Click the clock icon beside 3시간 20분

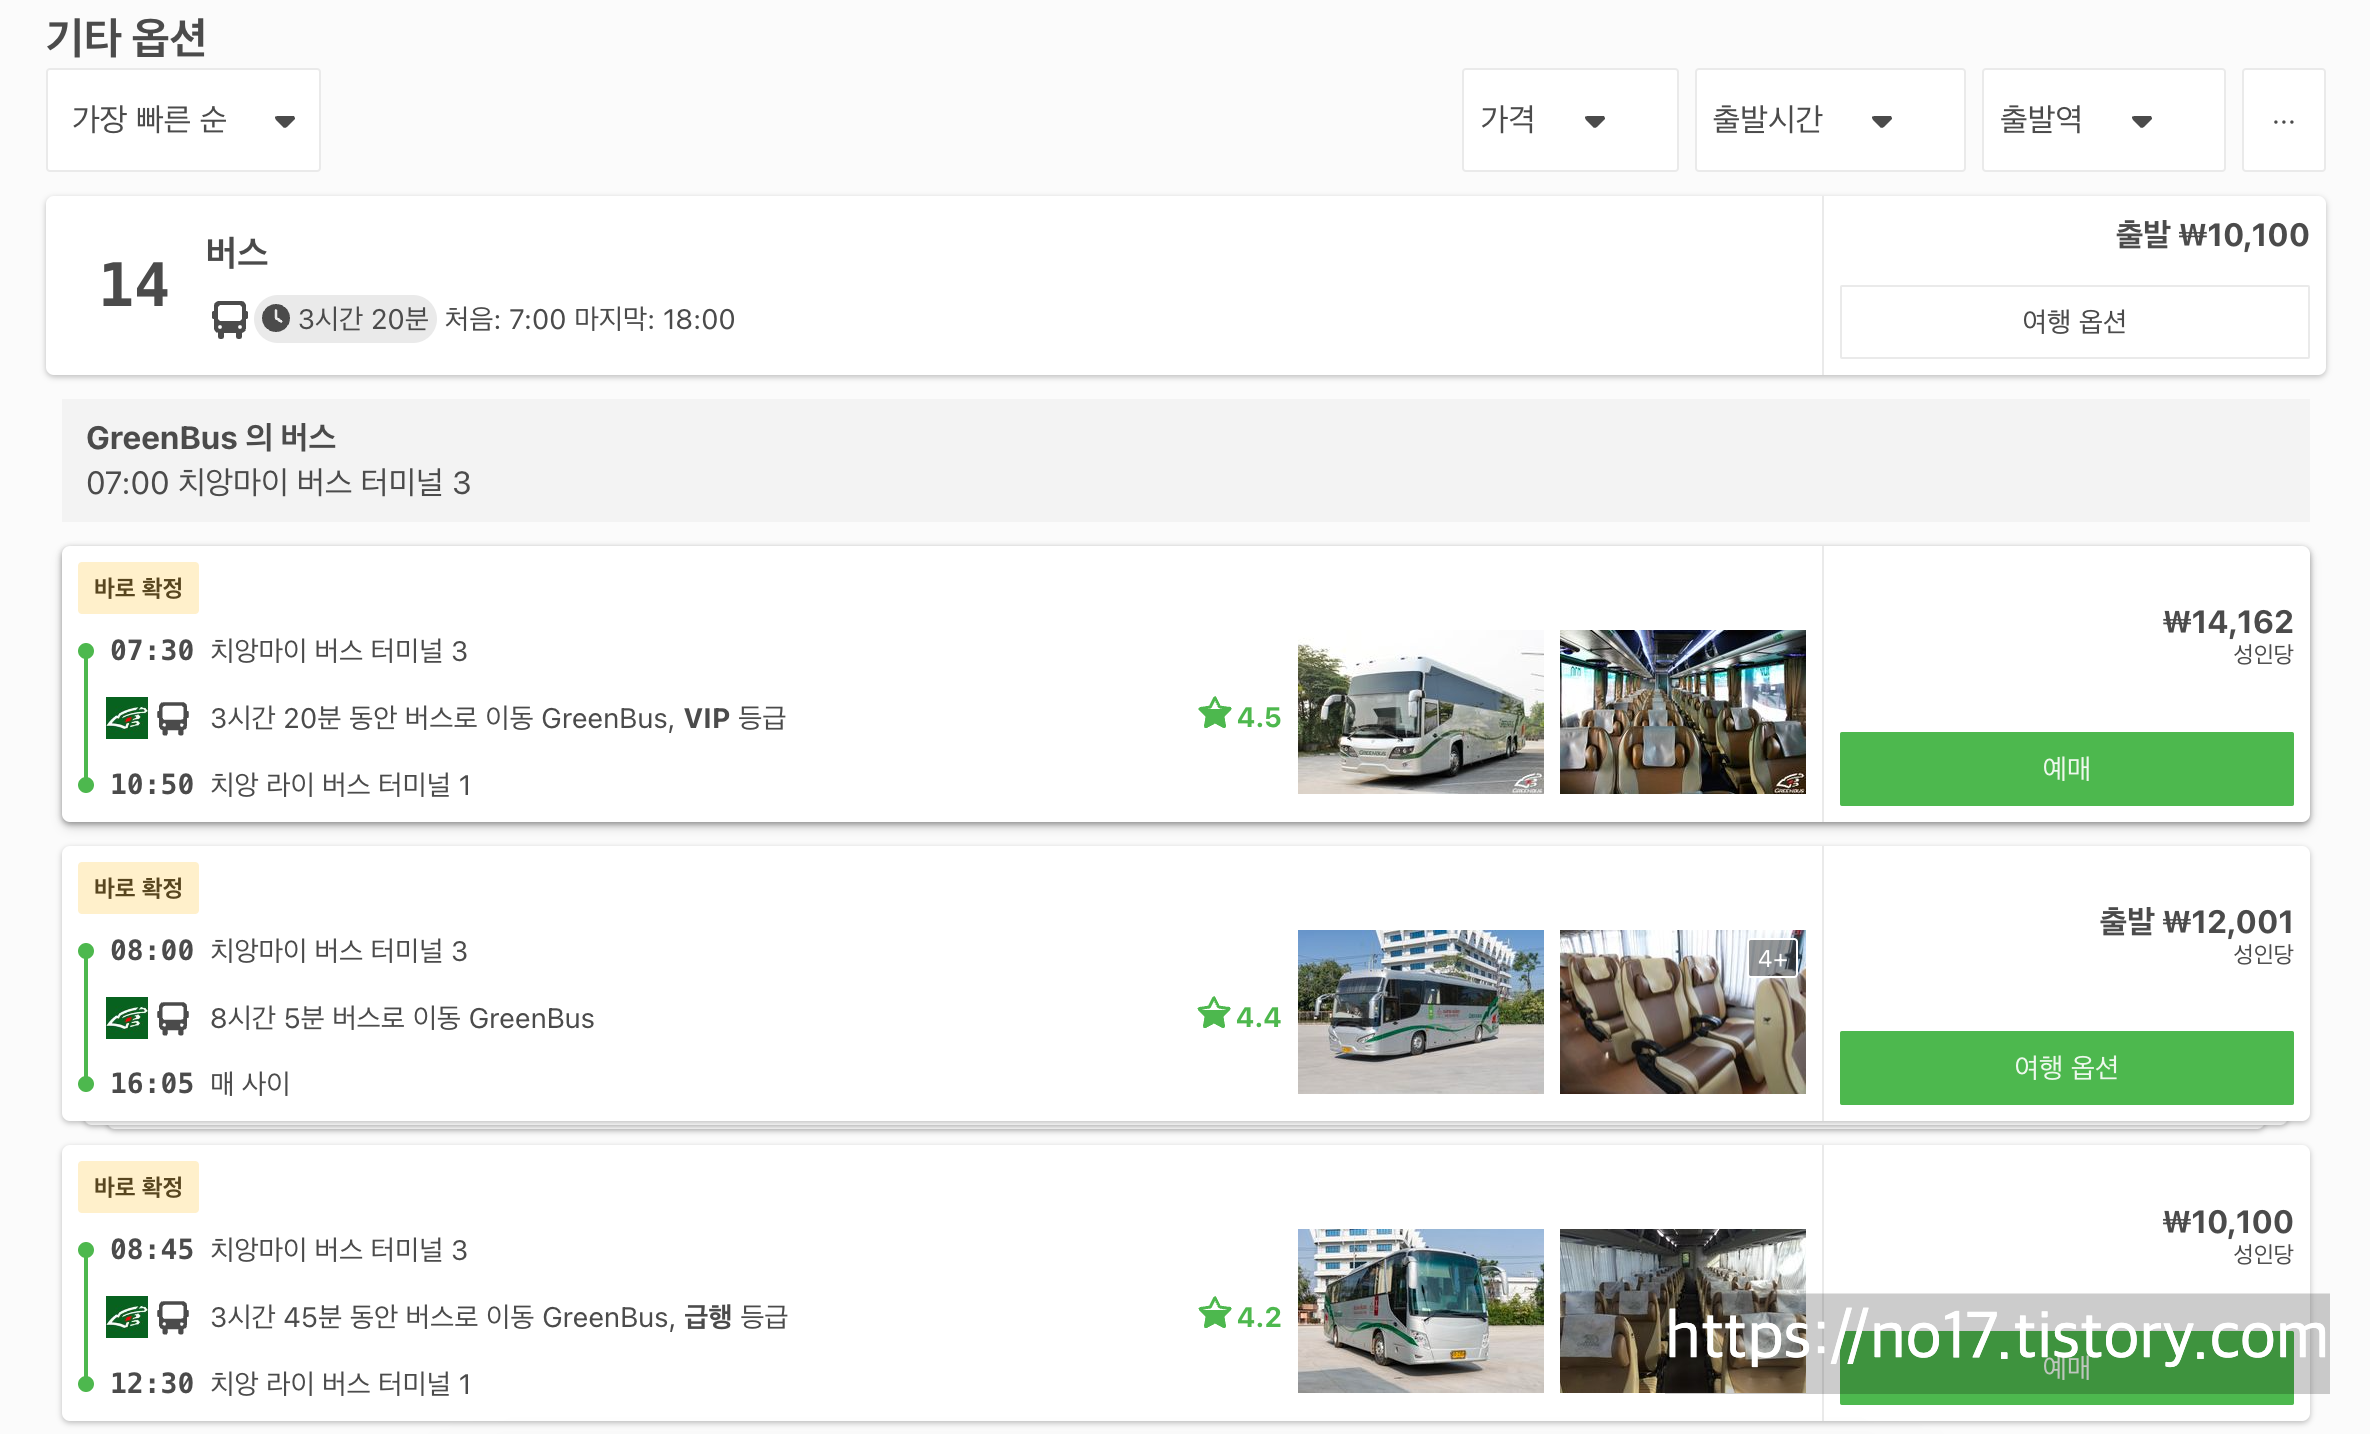click(276, 319)
